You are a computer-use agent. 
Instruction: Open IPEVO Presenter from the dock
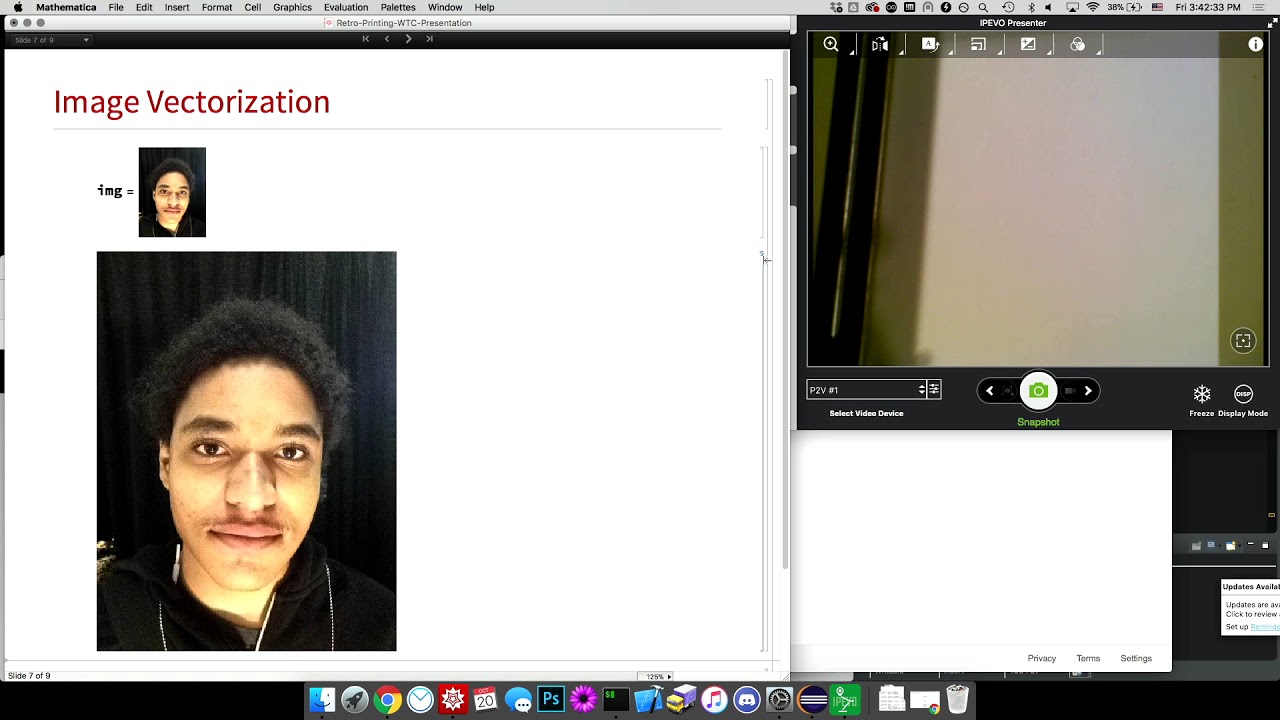click(845, 699)
